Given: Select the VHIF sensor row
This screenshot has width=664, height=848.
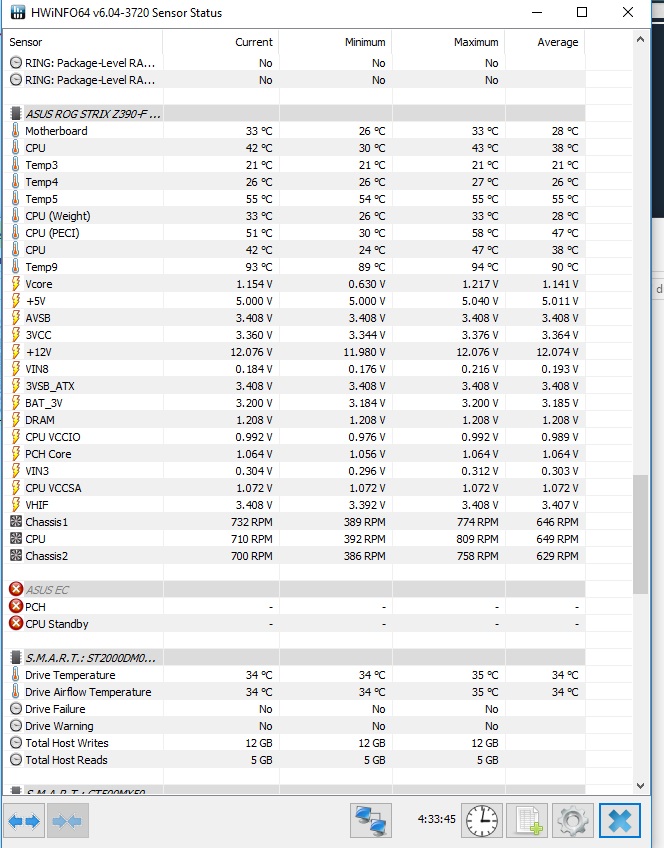Looking at the screenshot, I should [x=295, y=505].
